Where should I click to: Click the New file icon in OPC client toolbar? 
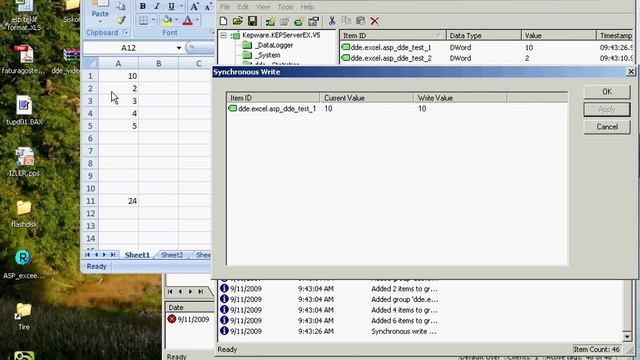point(223,21)
